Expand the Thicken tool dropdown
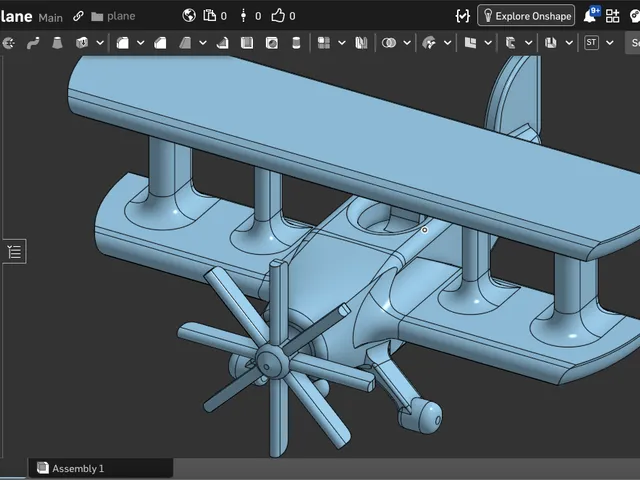This screenshot has height=480, width=640. [100, 43]
